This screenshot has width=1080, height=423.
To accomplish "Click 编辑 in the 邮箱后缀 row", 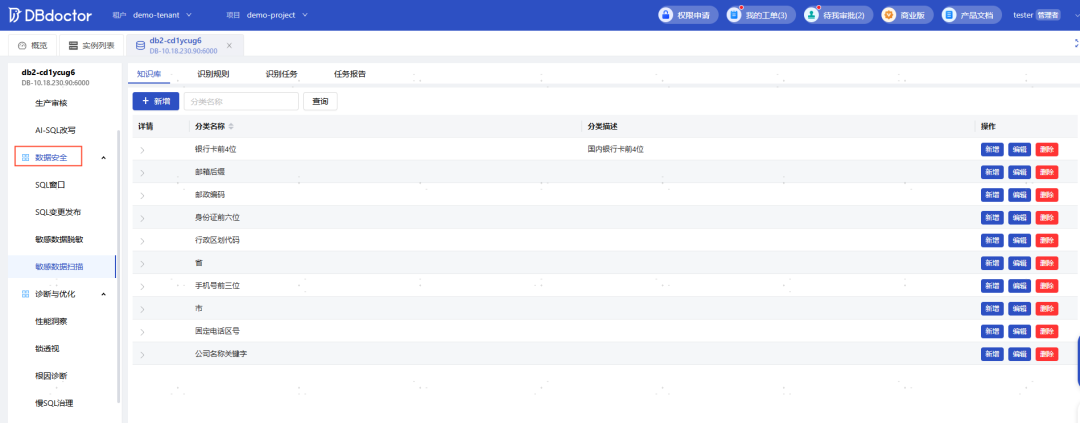I will point(1019,172).
